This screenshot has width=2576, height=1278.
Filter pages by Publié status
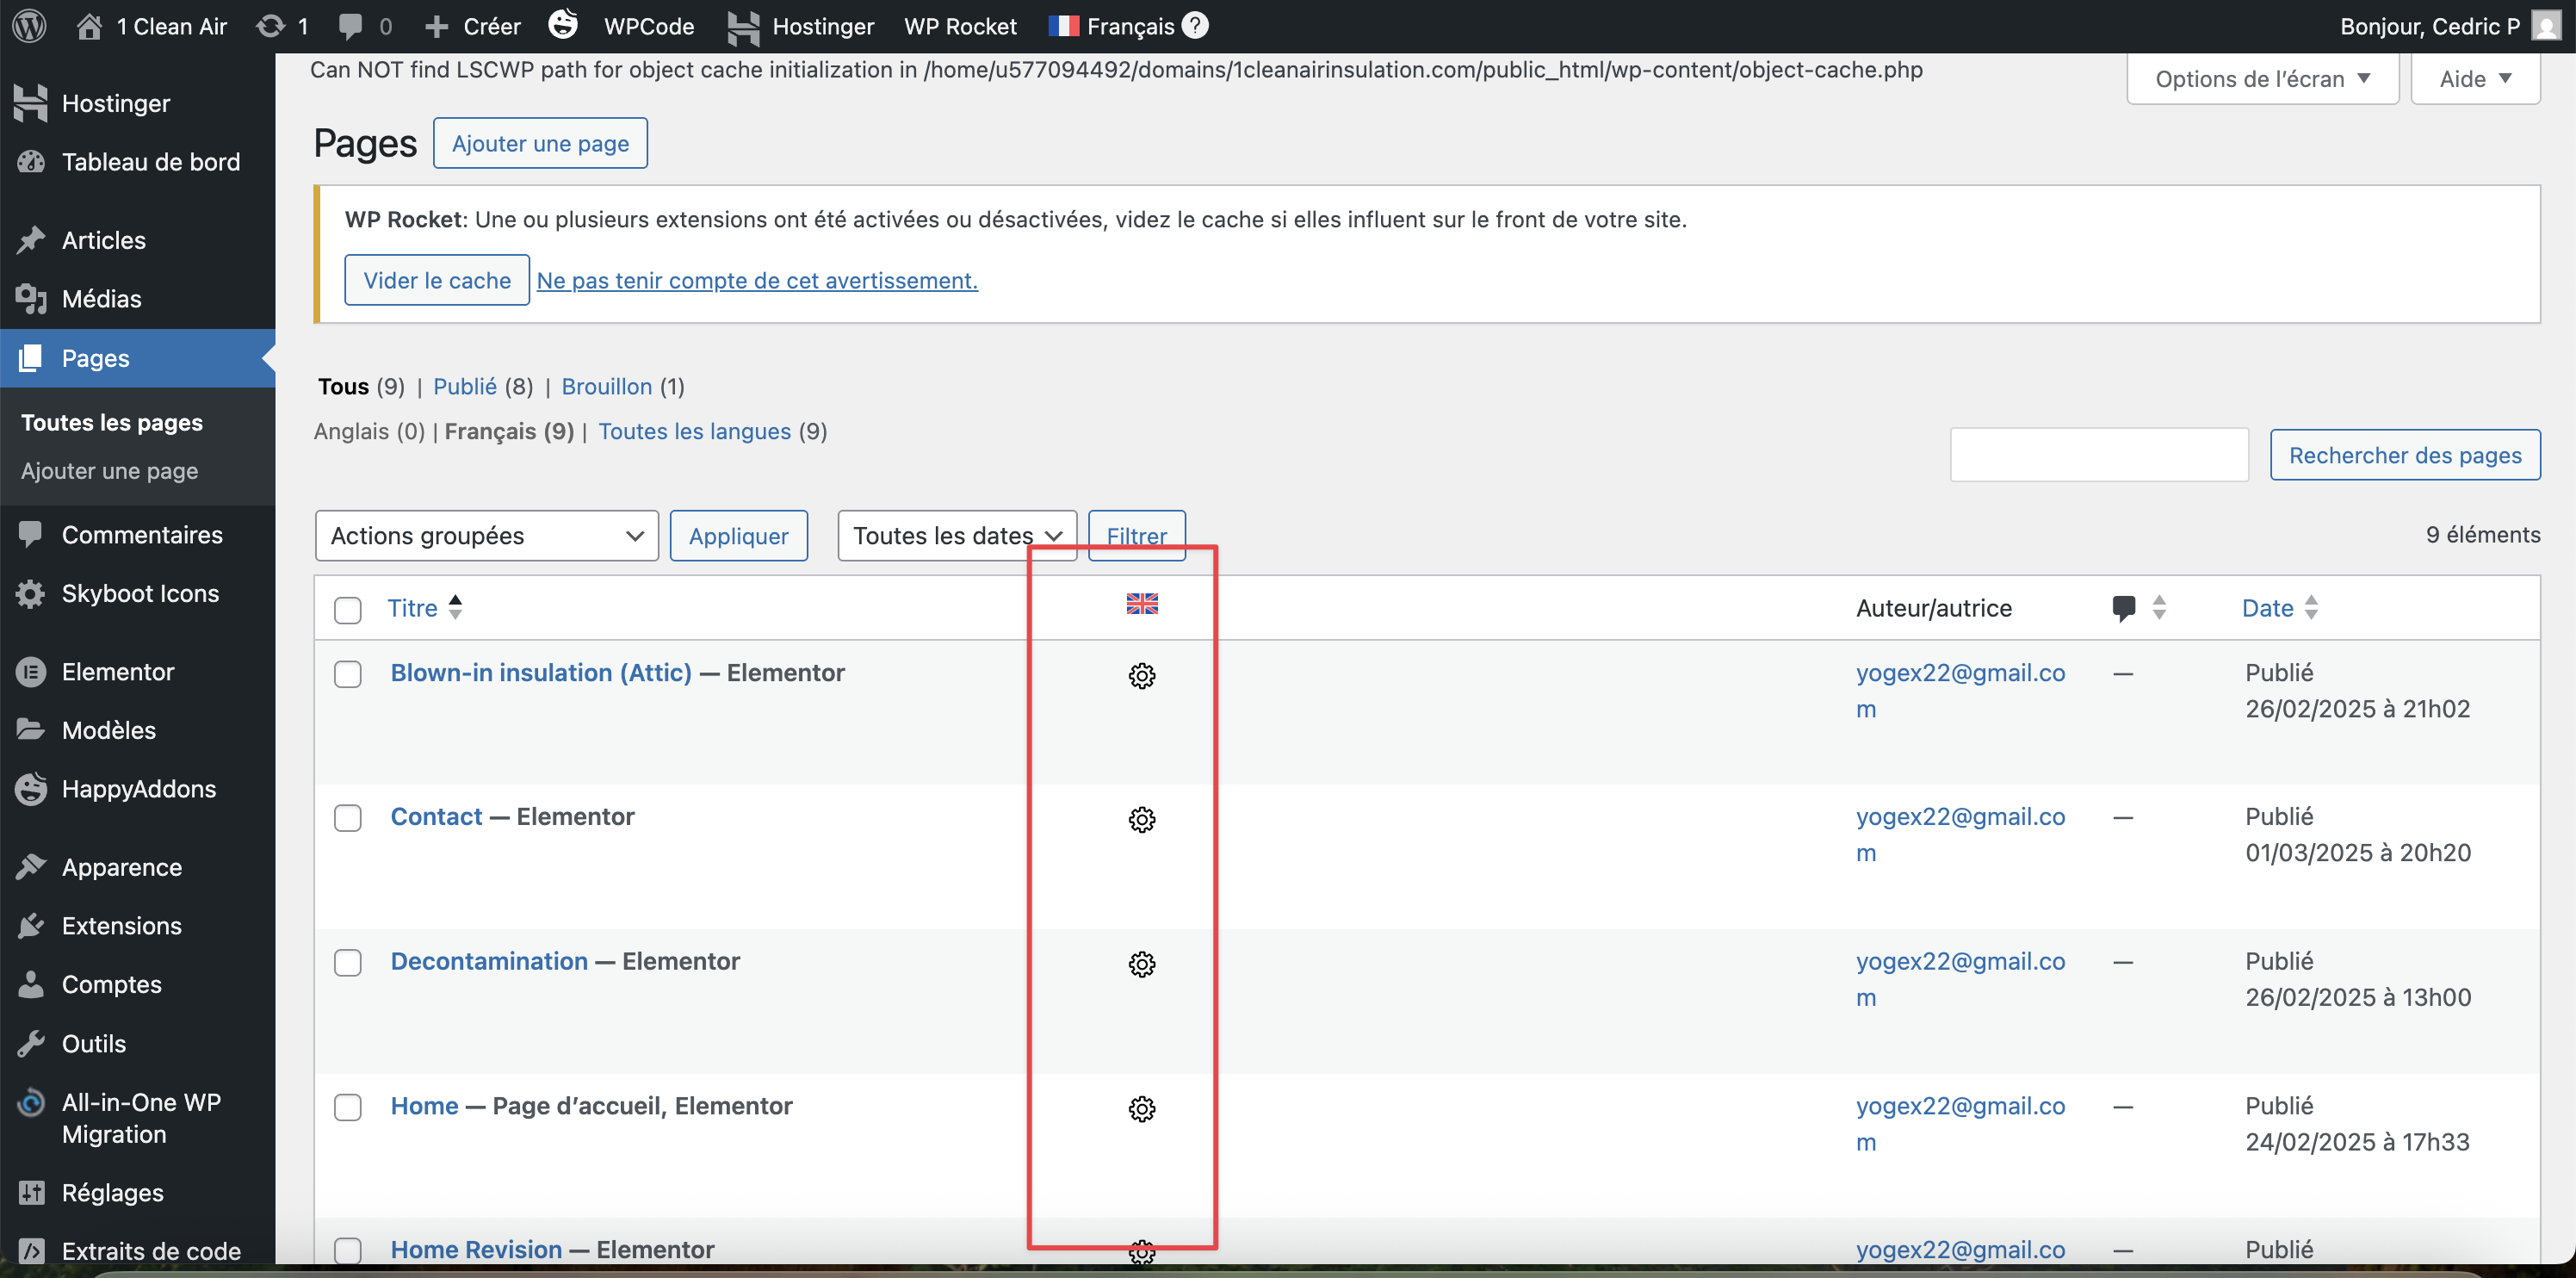464,387
